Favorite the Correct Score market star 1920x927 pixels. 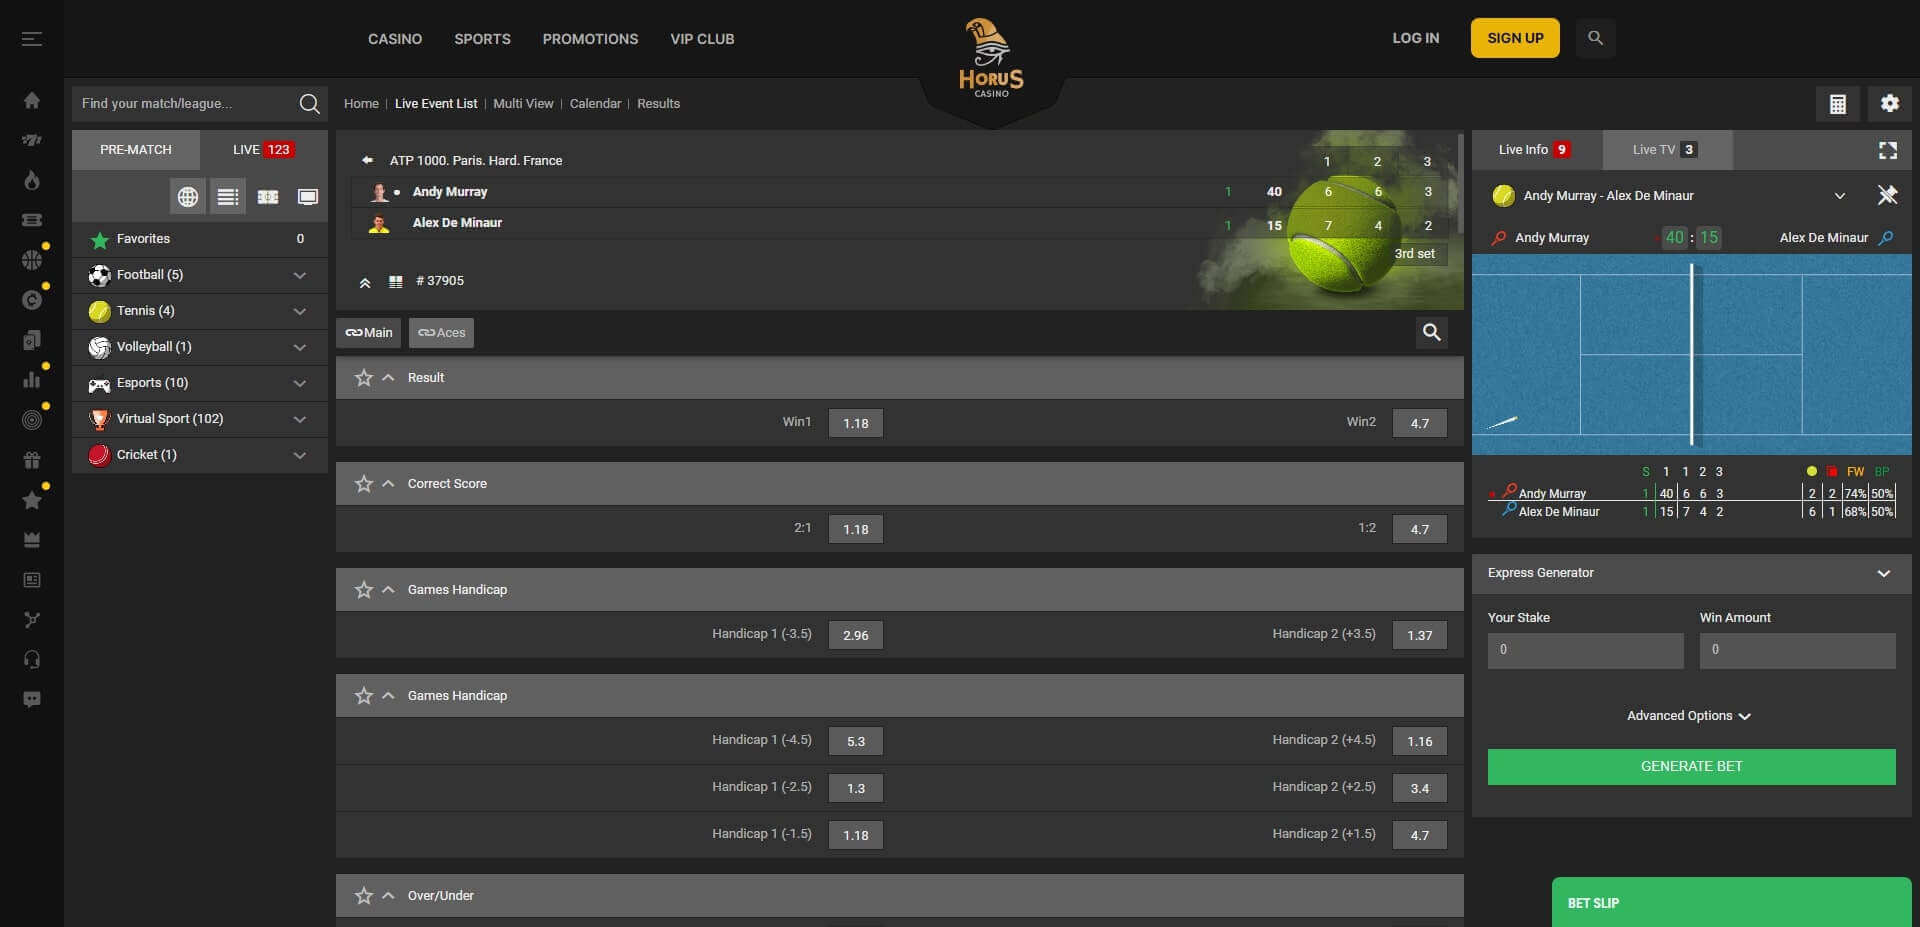364,483
